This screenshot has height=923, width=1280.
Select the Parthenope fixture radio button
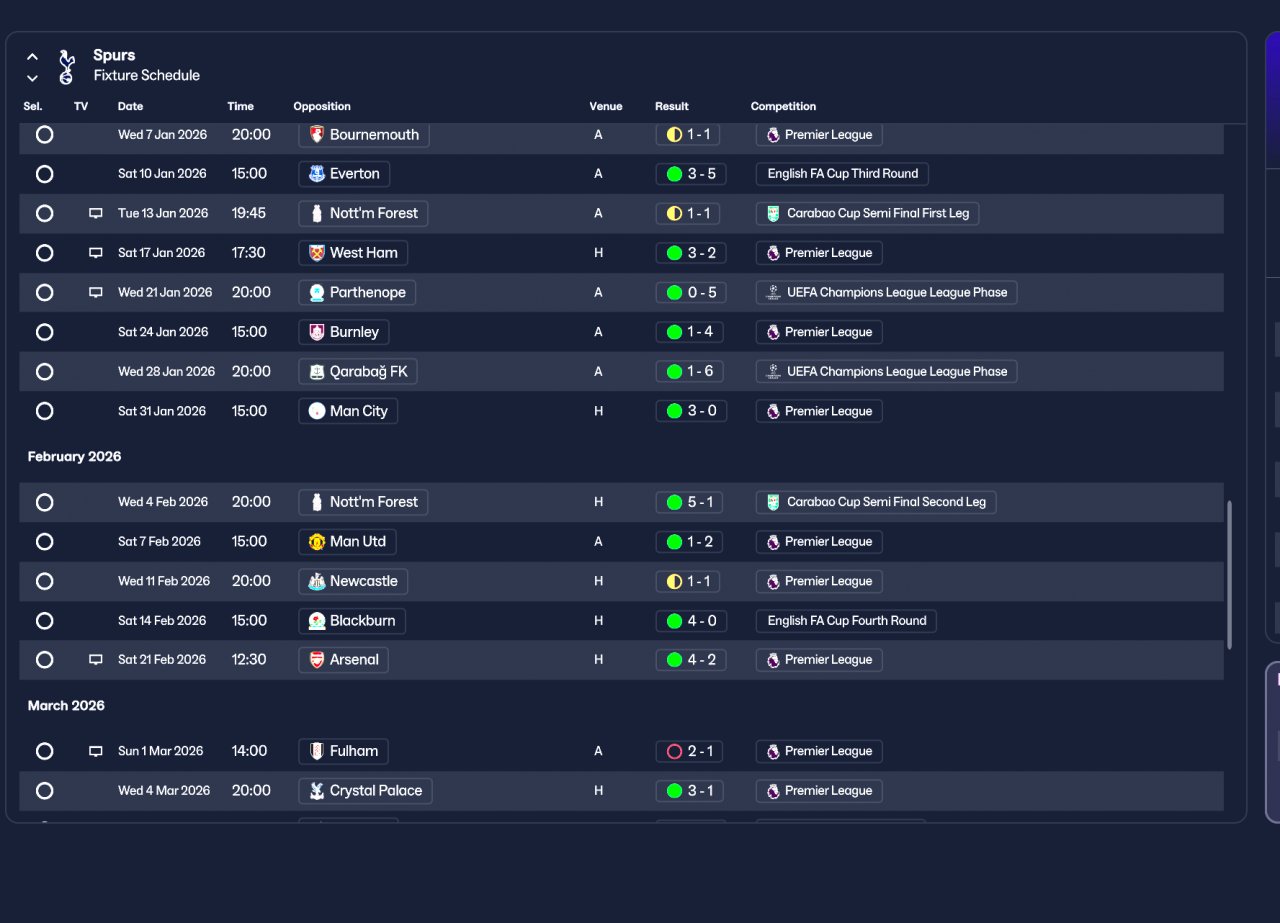pos(44,293)
